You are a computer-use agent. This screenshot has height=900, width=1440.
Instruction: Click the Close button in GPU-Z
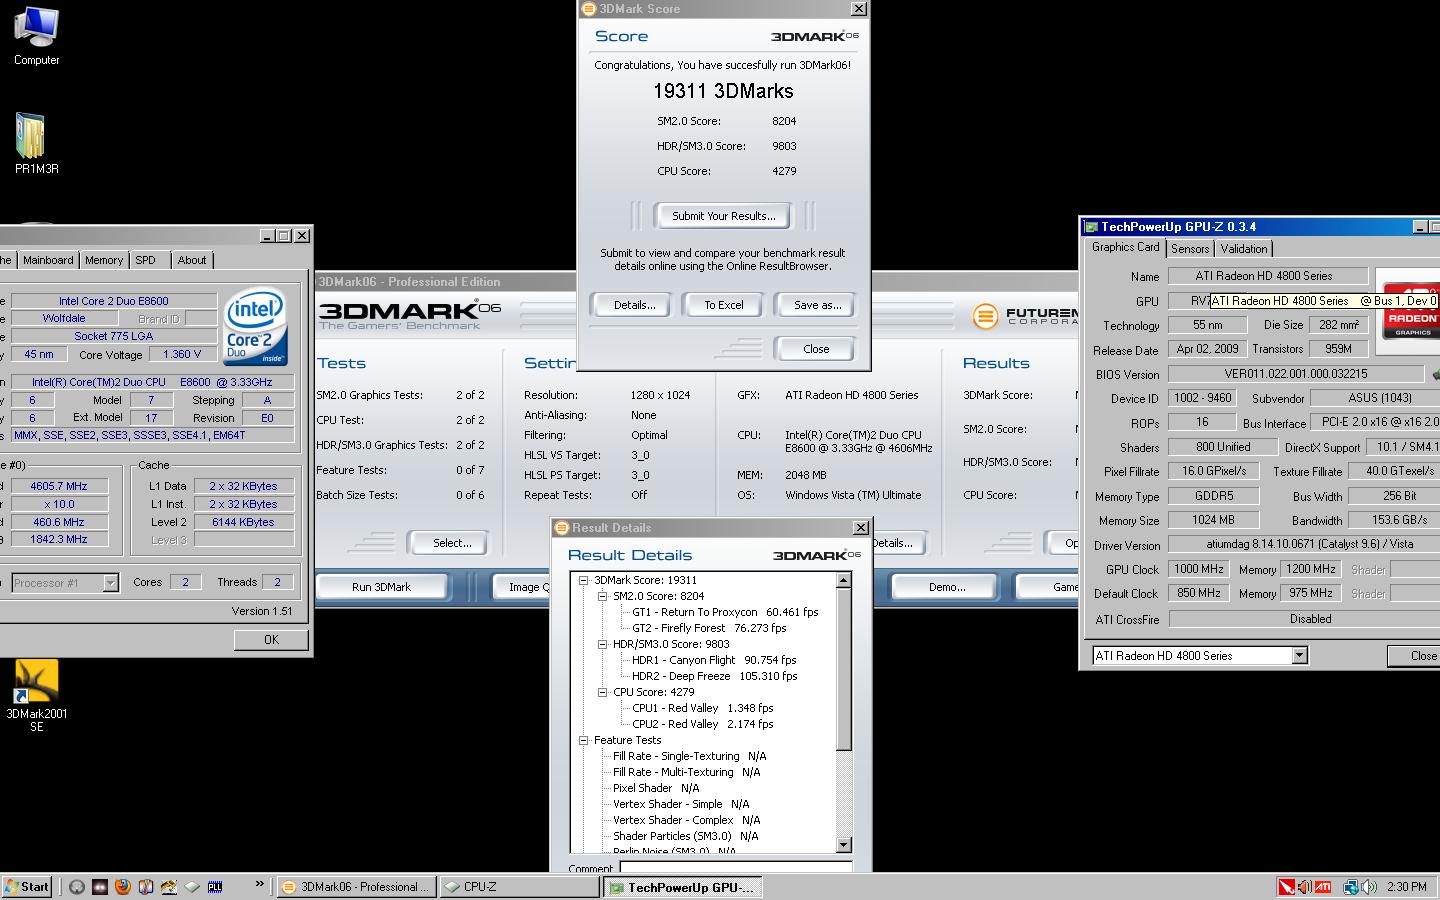coord(1416,656)
